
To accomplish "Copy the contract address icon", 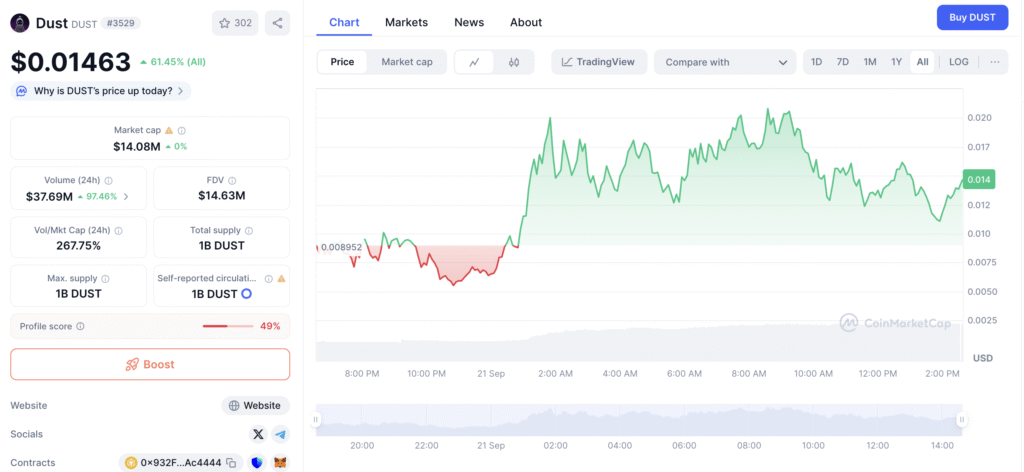I will (x=231, y=463).
